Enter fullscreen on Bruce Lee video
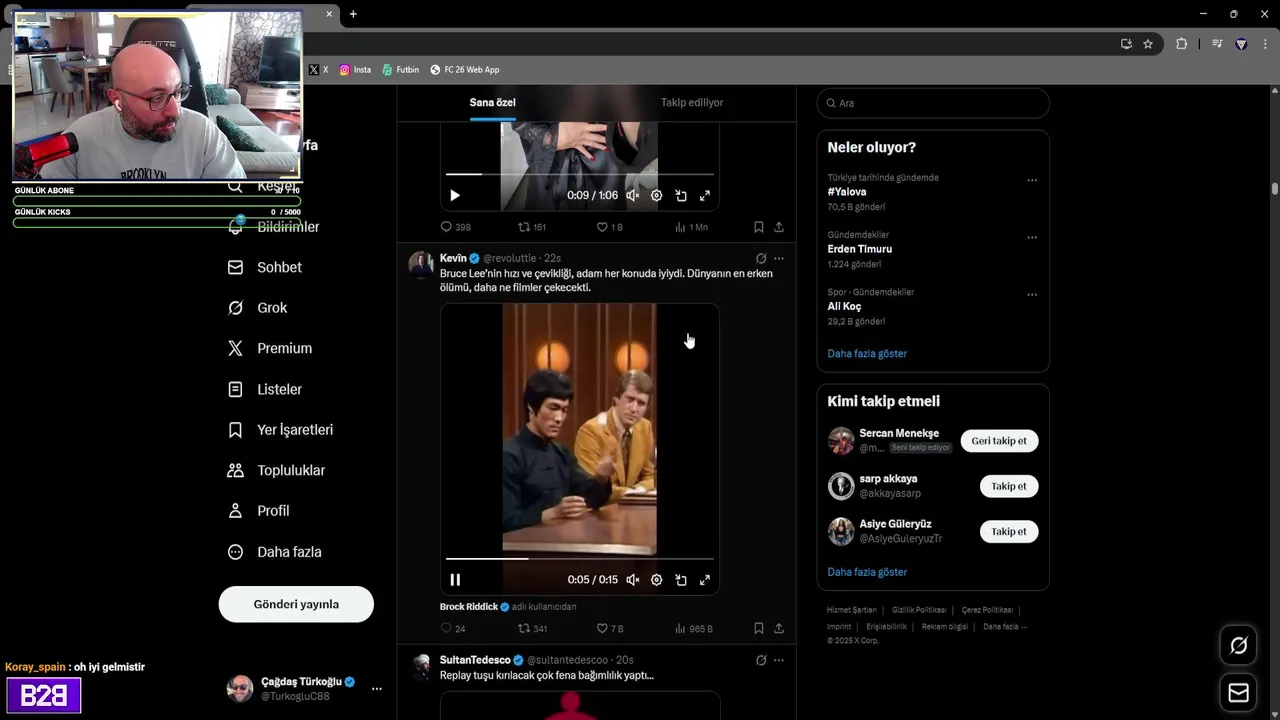1280x720 pixels. pyautogui.click(x=705, y=580)
